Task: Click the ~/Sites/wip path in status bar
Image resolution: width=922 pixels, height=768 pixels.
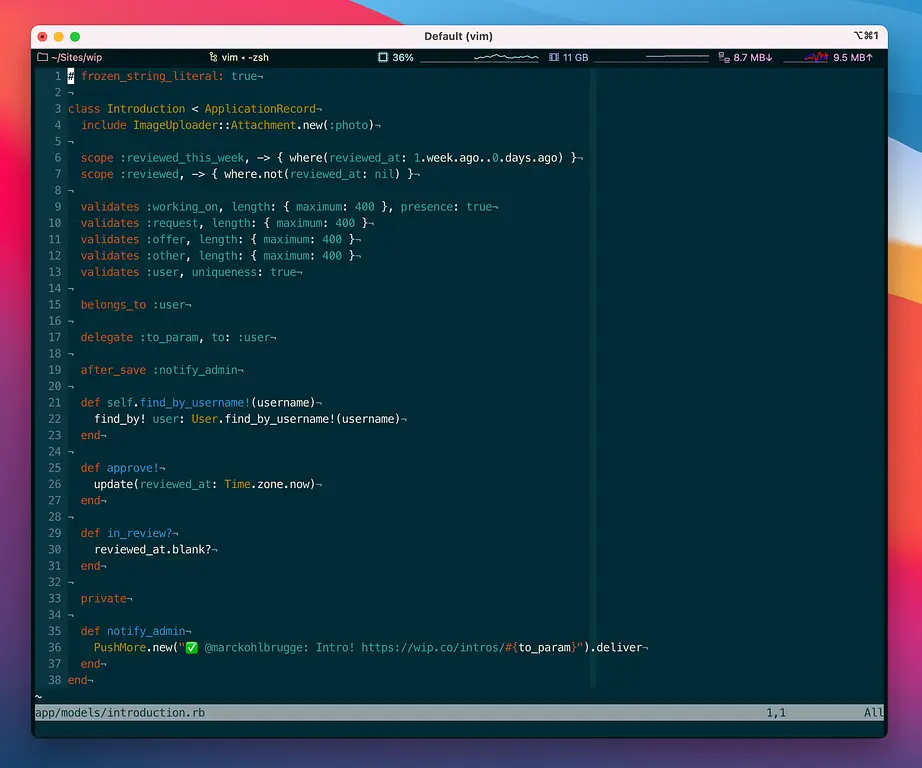Action: (x=76, y=58)
